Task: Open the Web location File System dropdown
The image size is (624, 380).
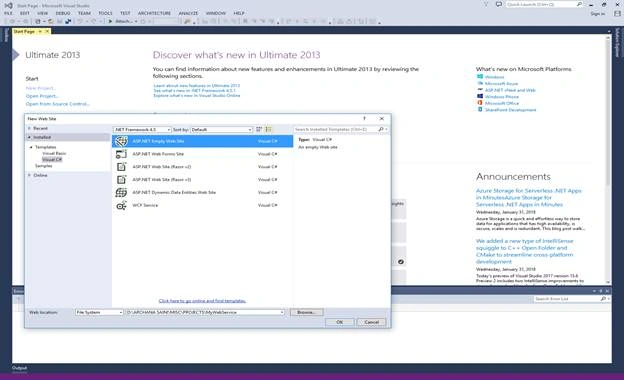Action: point(99,312)
